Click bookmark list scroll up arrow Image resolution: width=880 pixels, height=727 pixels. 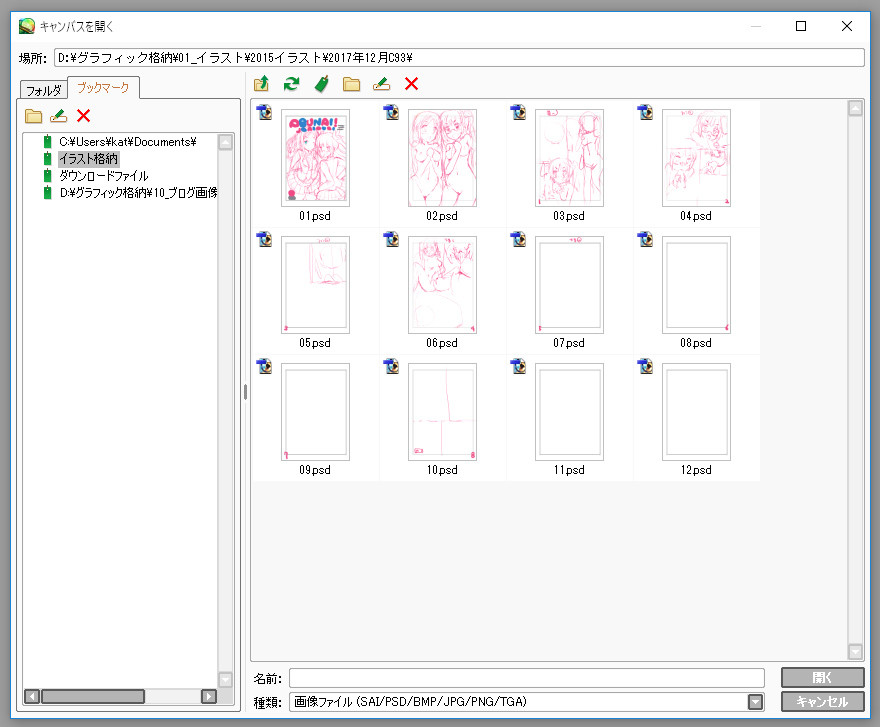pos(225,142)
